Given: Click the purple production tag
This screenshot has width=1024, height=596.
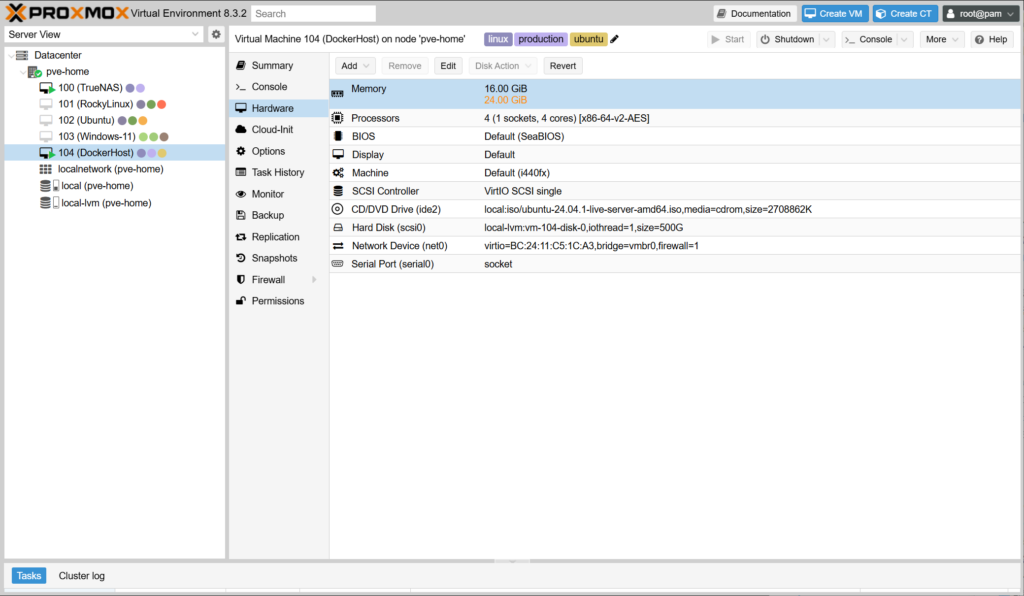Looking at the screenshot, I should tap(541, 39).
